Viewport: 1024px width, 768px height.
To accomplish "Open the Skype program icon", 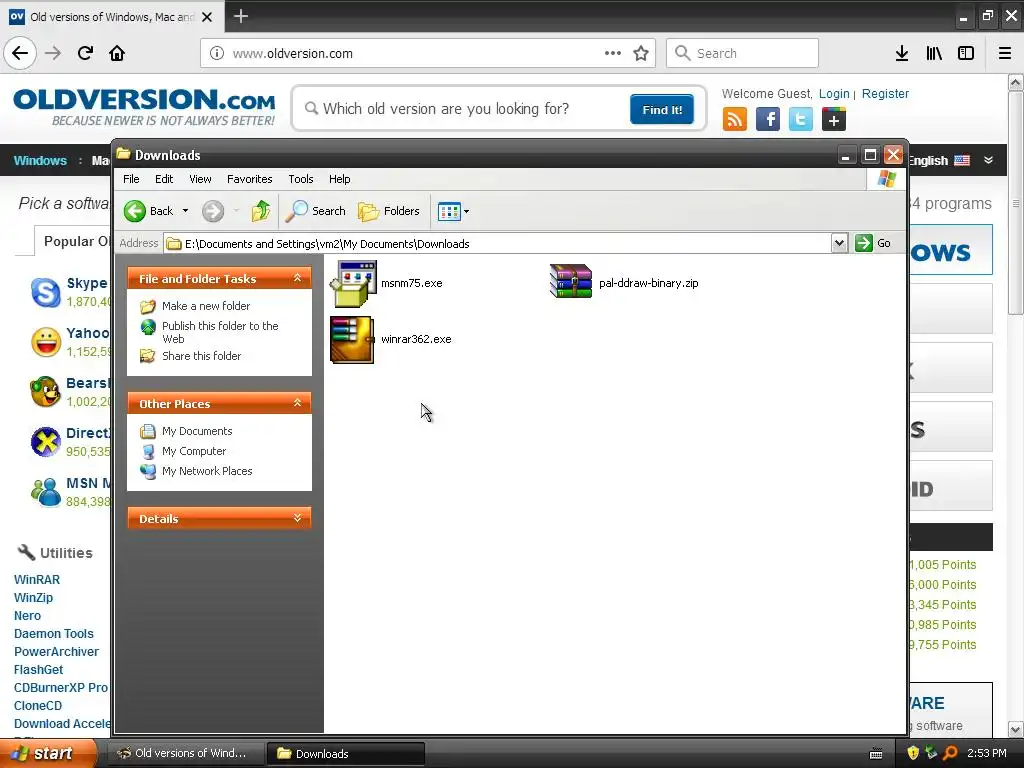I will click(x=46, y=292).
